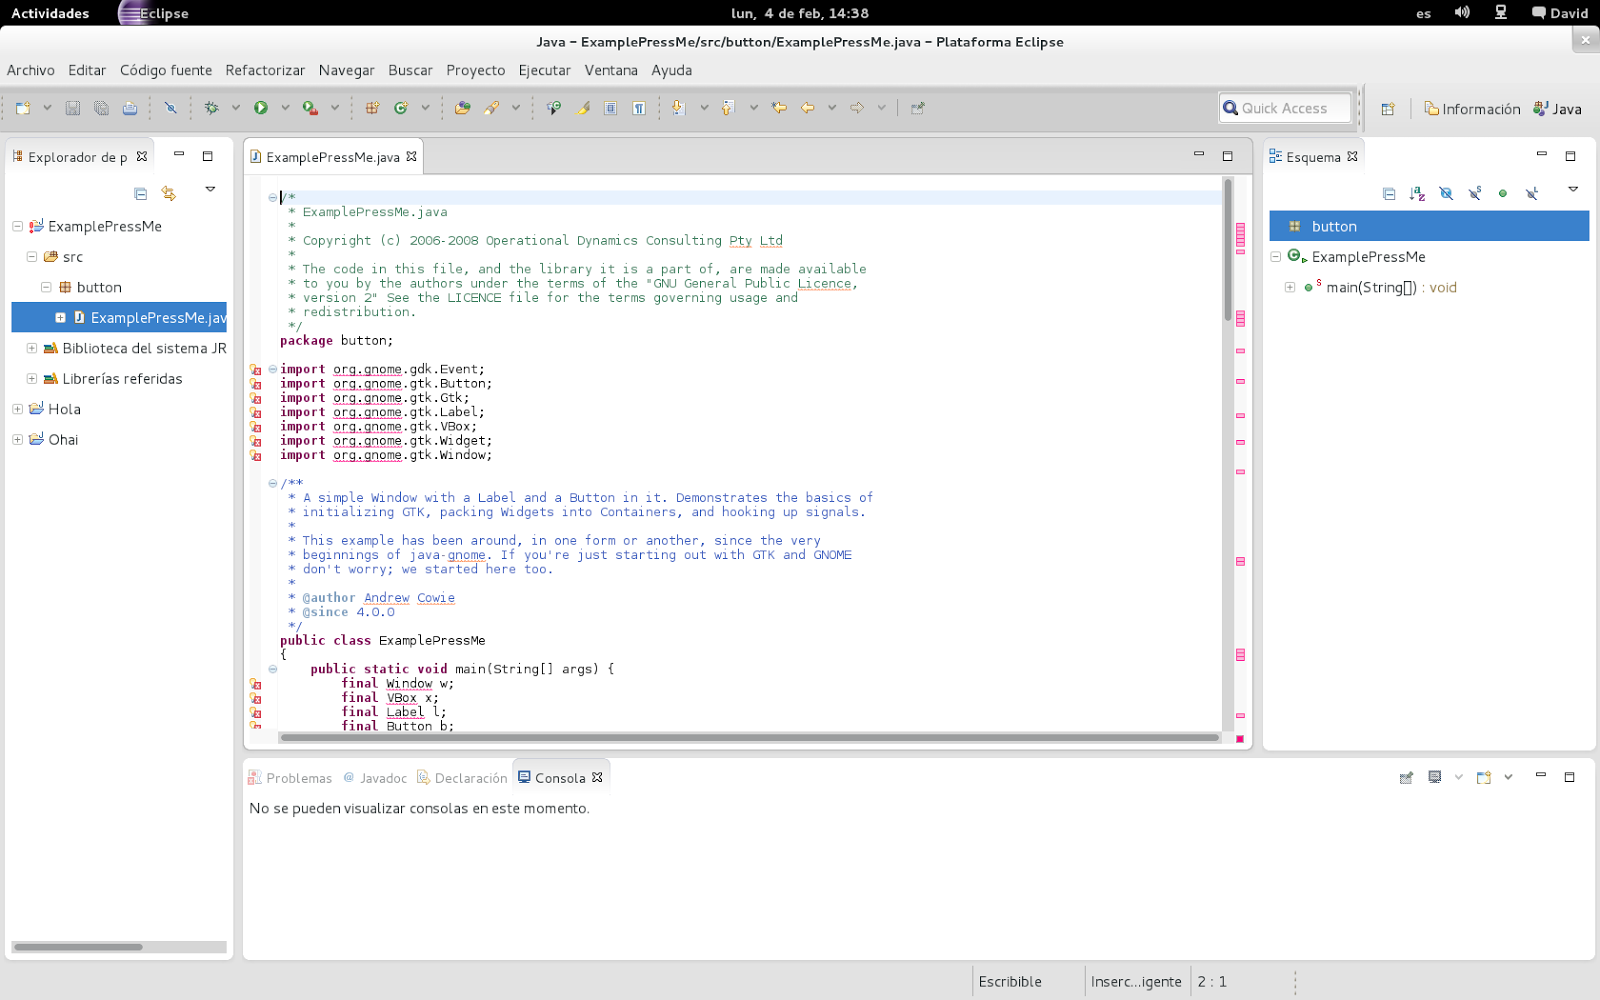The width and height of the screenshot is (1600, 1000).
Task: Click the Print icon in the toolbar
Action: 130,107
